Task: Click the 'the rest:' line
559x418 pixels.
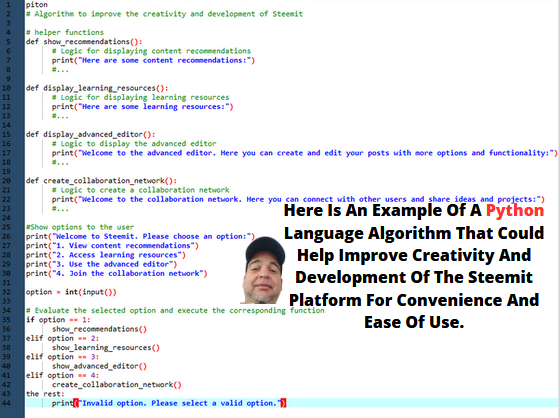Action: 45,394
